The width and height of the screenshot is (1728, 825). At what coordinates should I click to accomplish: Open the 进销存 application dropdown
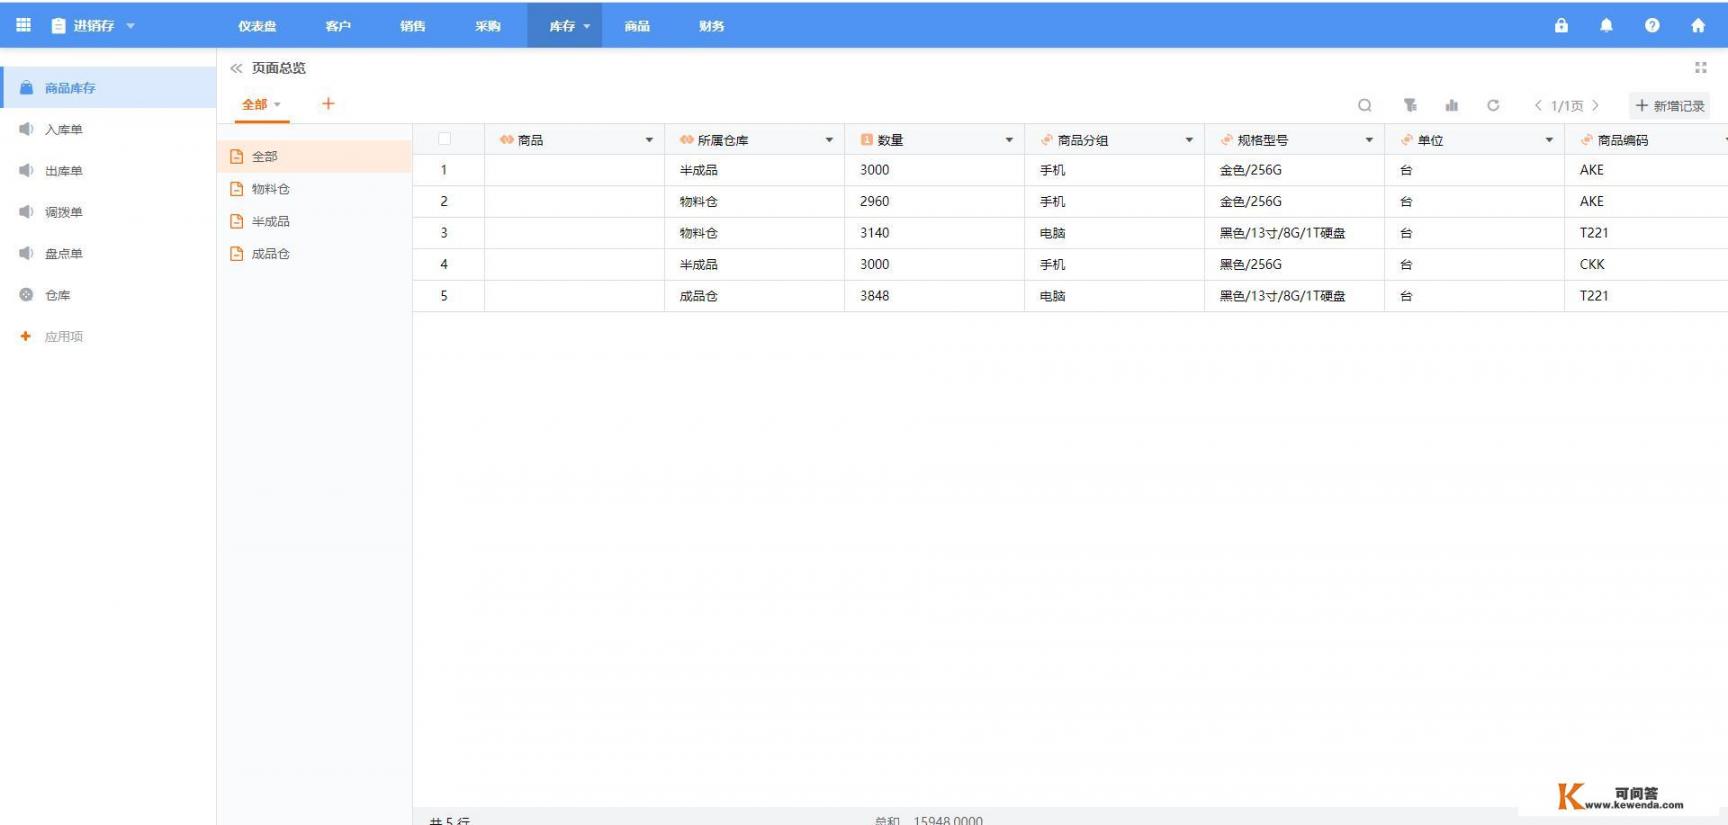[x=93, y=26]
